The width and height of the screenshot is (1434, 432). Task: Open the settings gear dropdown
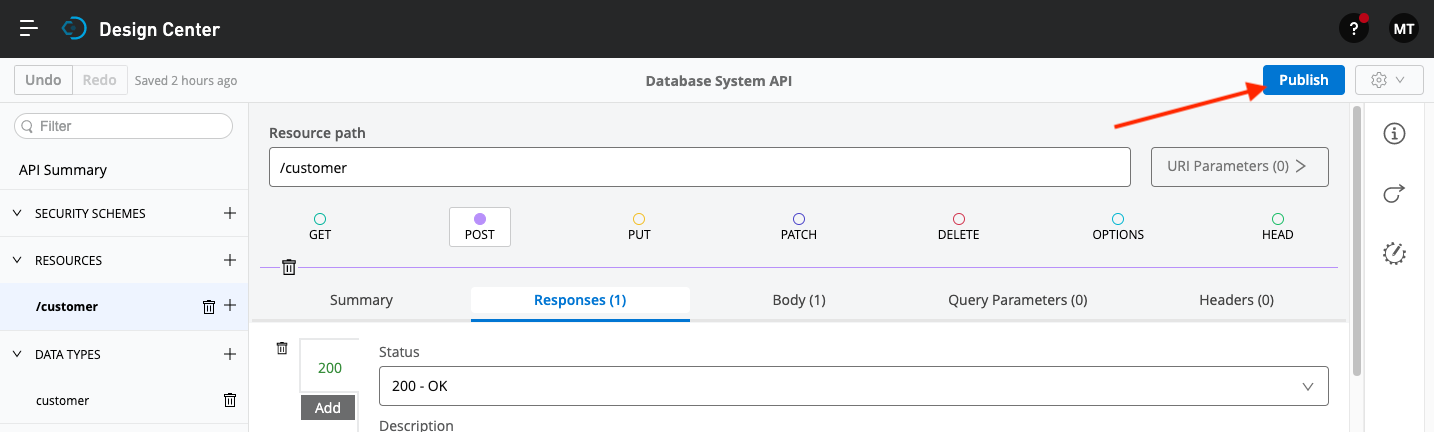click(1388, 80)
